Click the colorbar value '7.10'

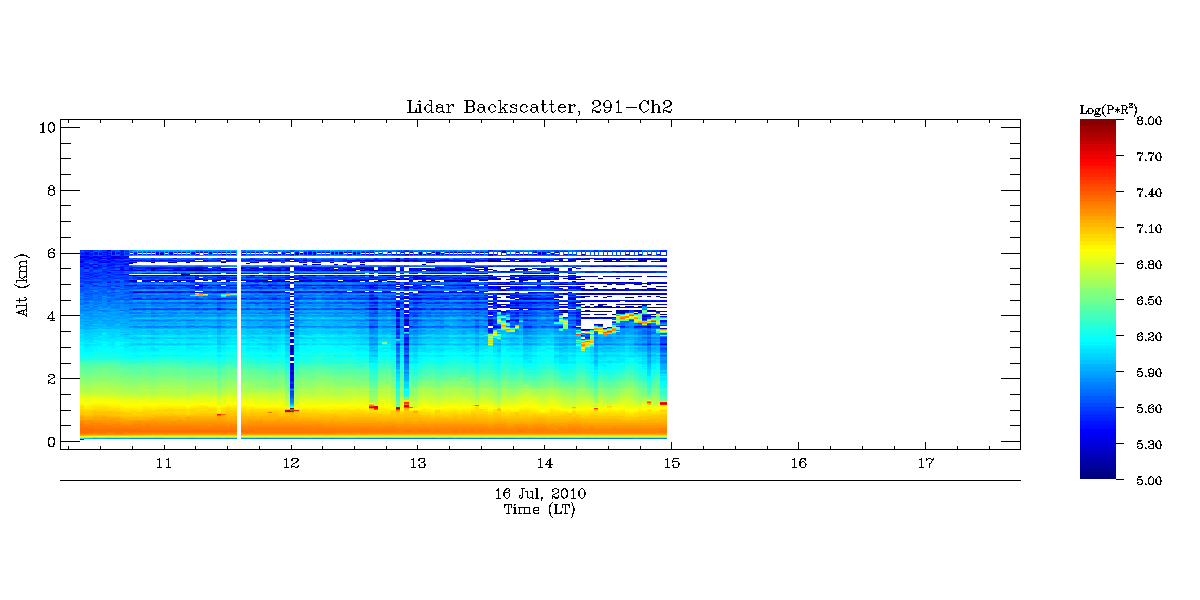tap(1149, 229)
